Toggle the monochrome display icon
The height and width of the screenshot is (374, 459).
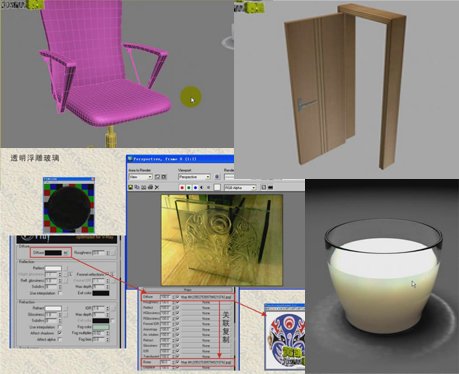pos(208,188)
